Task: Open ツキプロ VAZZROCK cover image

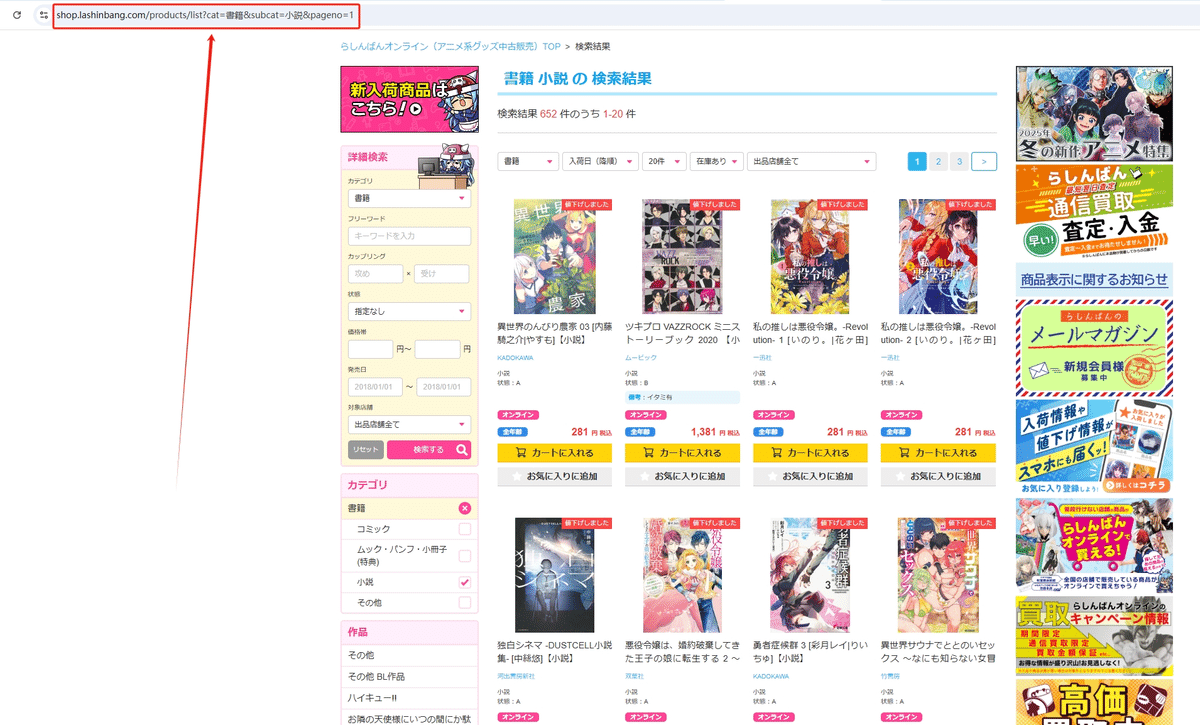Action: pyautogui.click(x=682, y=256)
